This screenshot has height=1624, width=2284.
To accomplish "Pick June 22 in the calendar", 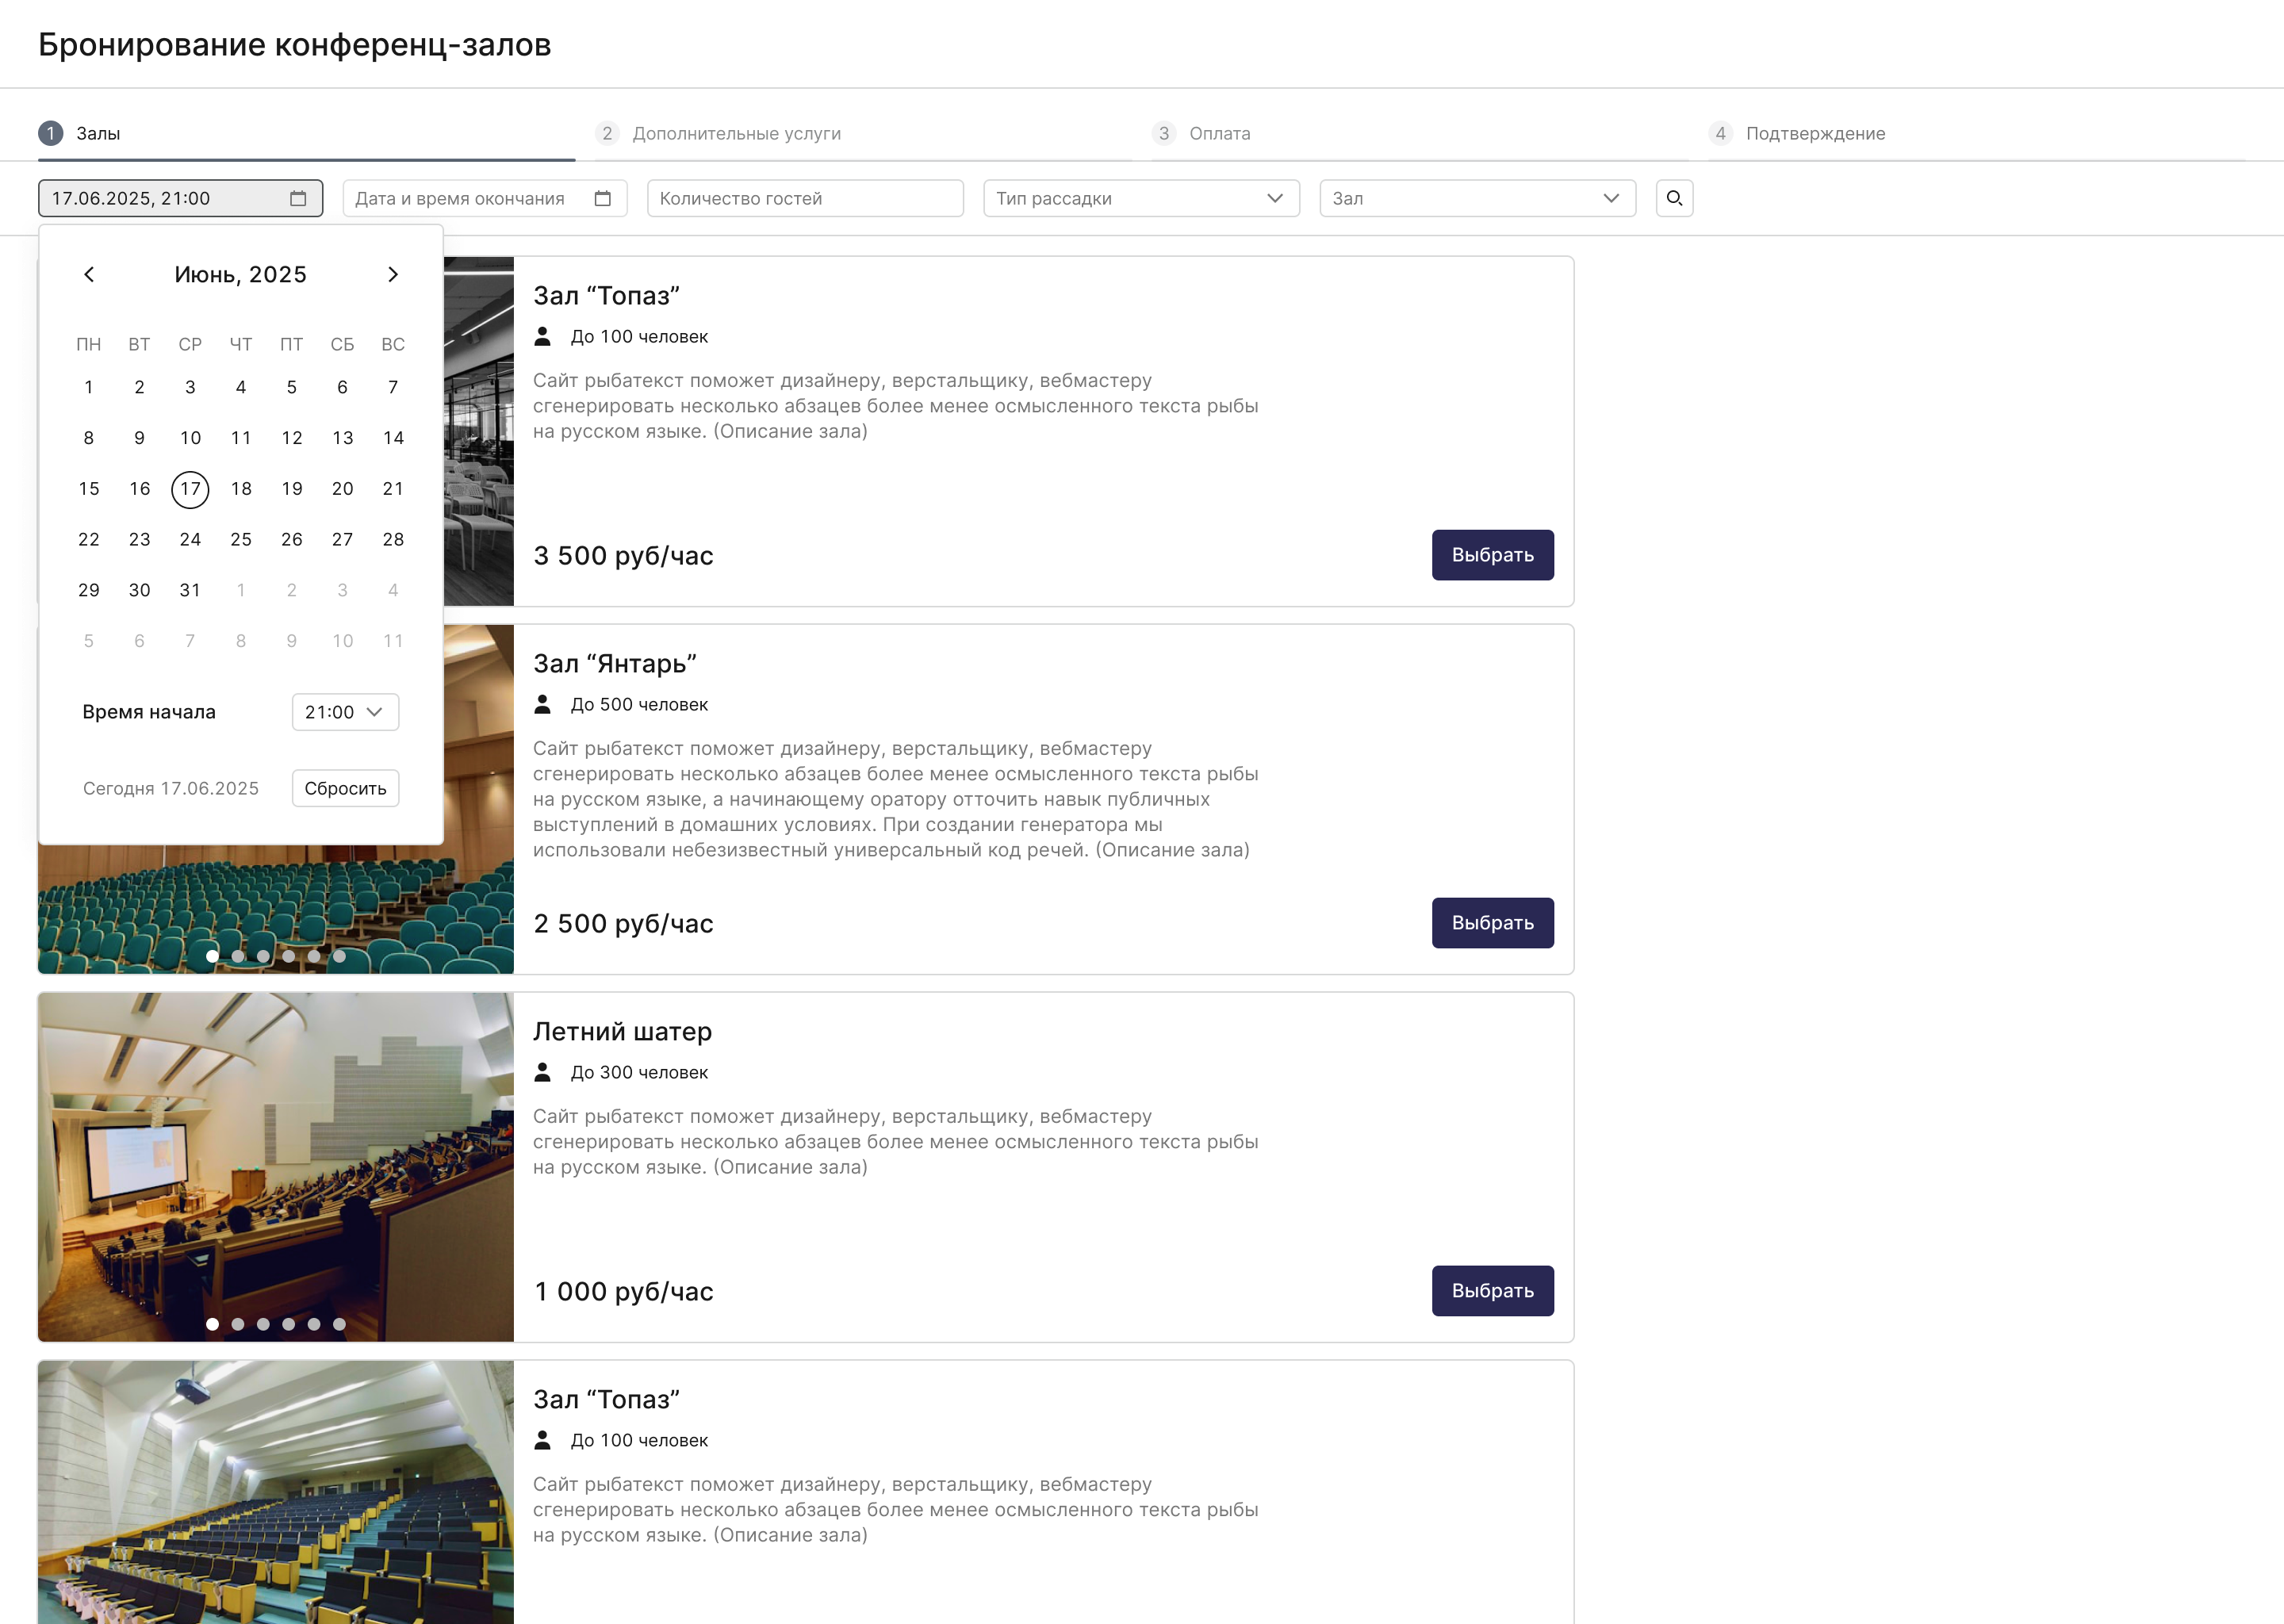I will coord(89,540).
